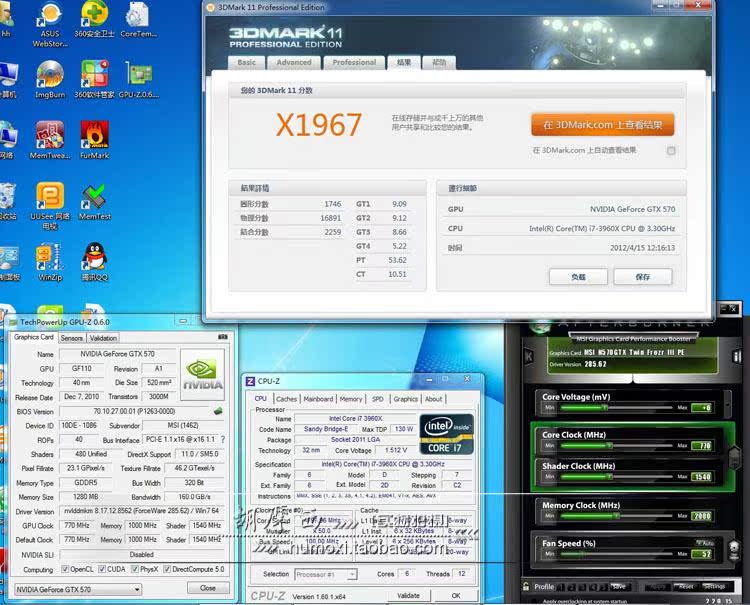The image size is (750, 605).
Task: Click the BIOS save icon in GPU-Z
Action: coord(218,411)
